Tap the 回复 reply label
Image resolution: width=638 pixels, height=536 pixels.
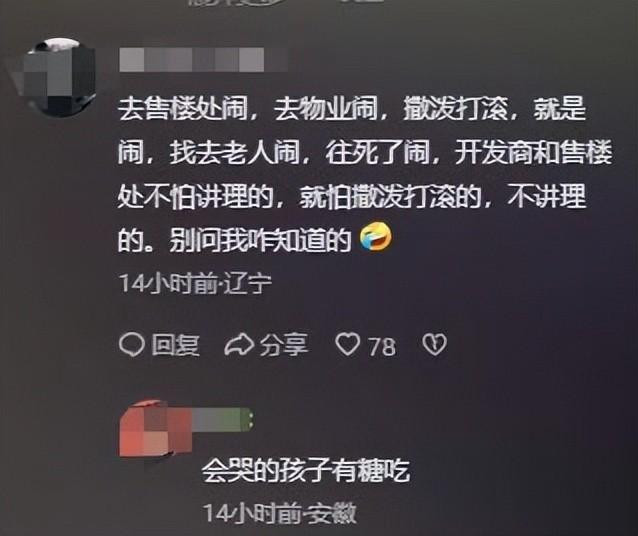coord(175,345)
